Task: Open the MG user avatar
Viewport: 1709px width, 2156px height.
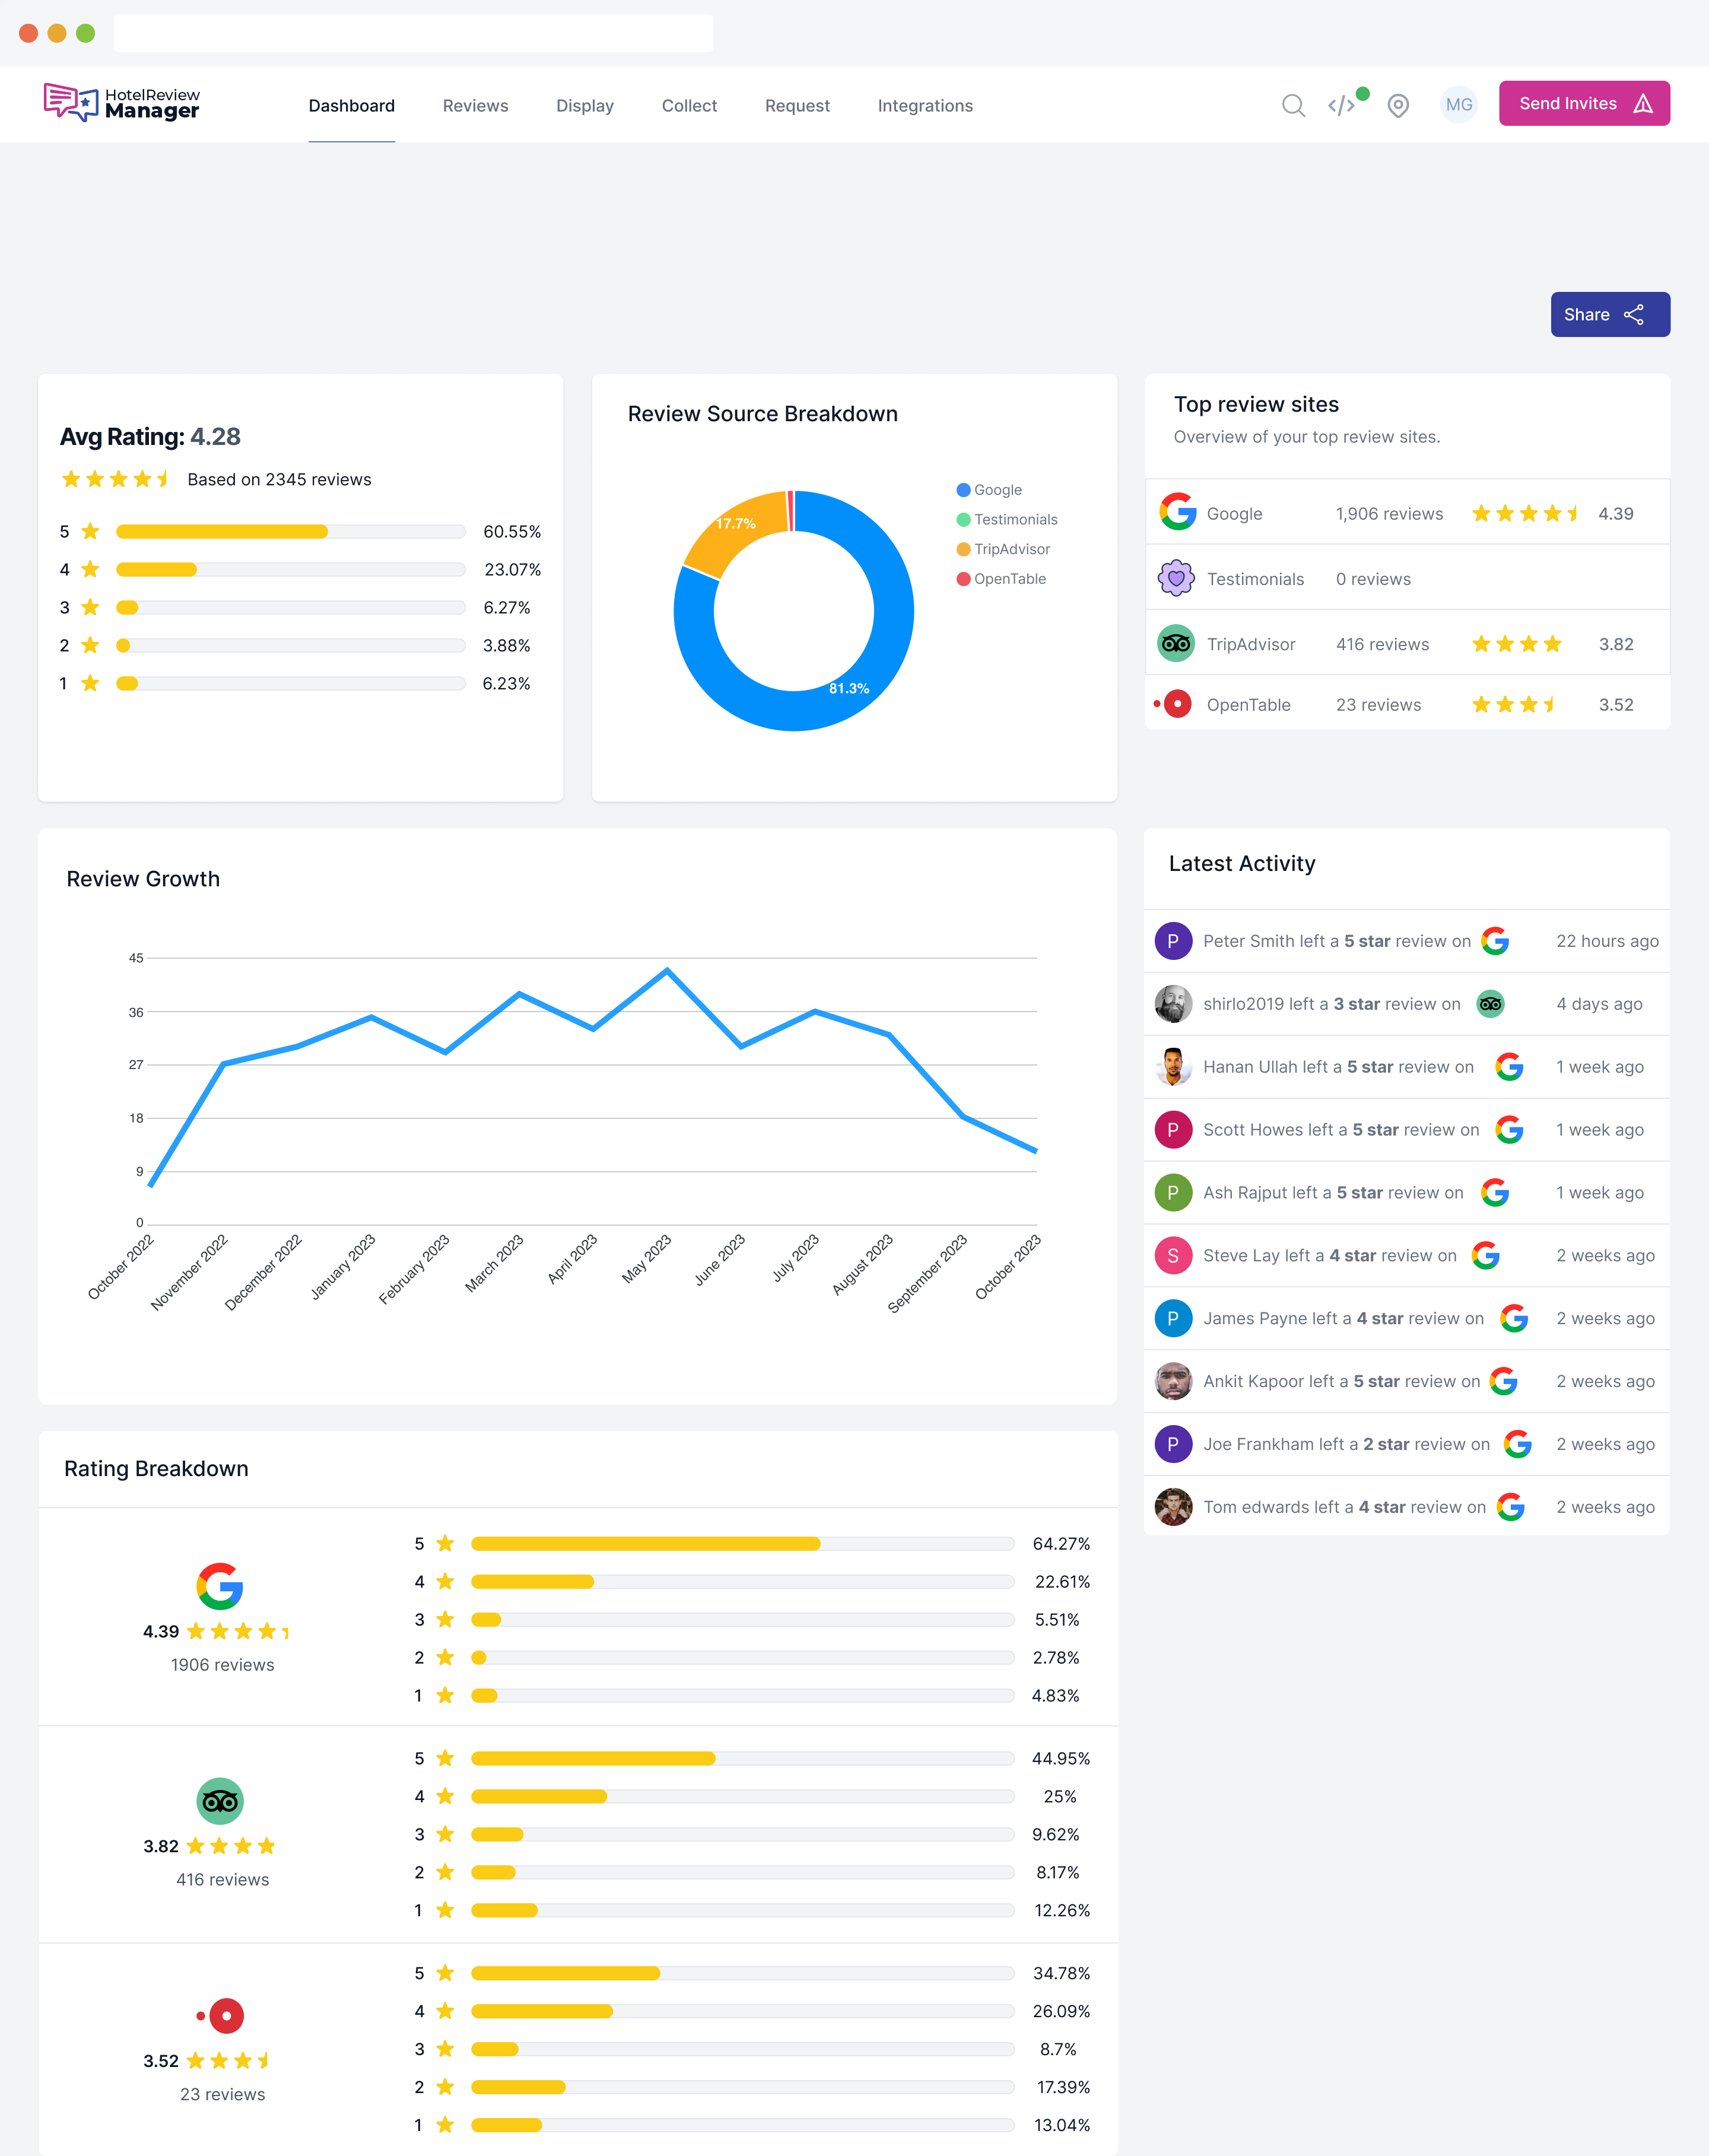Action: point(1459,104)
